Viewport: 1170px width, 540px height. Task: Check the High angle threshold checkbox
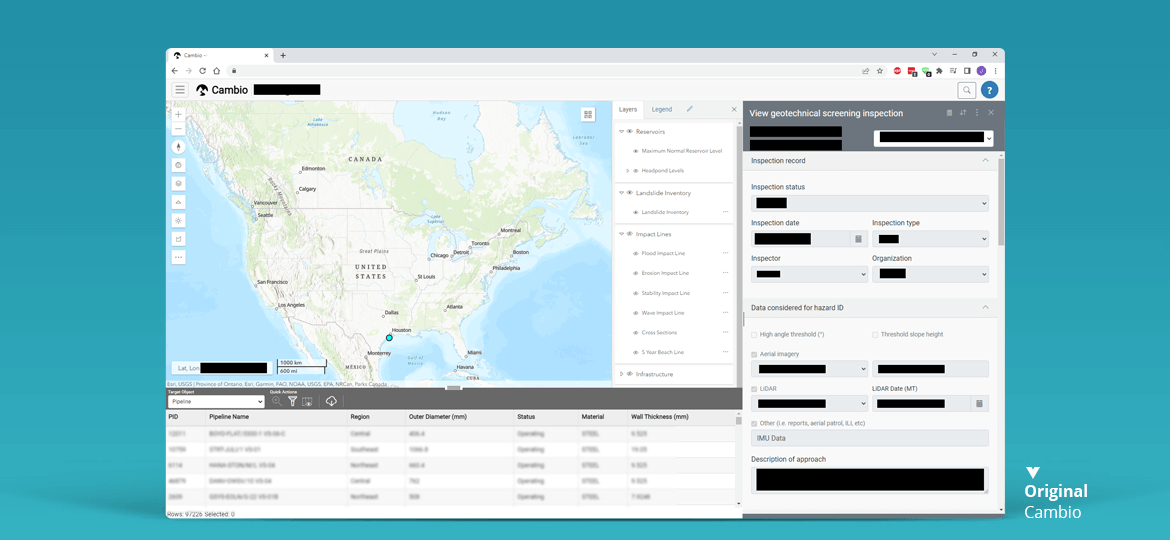pyautogui.click(x=754, y=334)
